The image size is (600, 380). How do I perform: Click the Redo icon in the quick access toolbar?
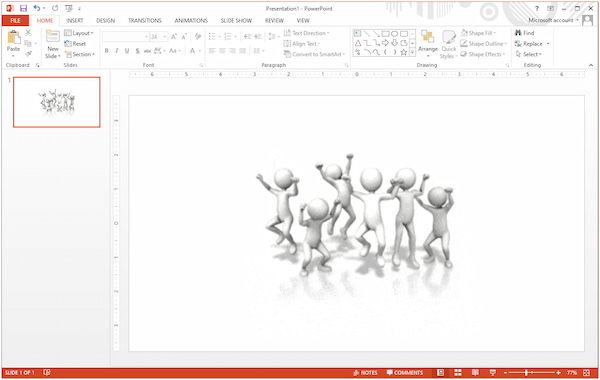click(55, 8)
